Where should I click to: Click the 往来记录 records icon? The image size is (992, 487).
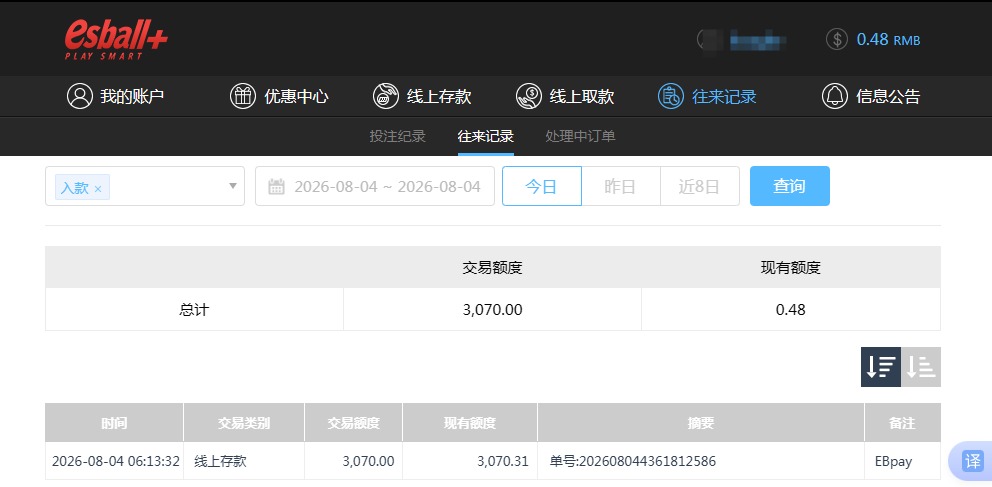tap(671, 96)
